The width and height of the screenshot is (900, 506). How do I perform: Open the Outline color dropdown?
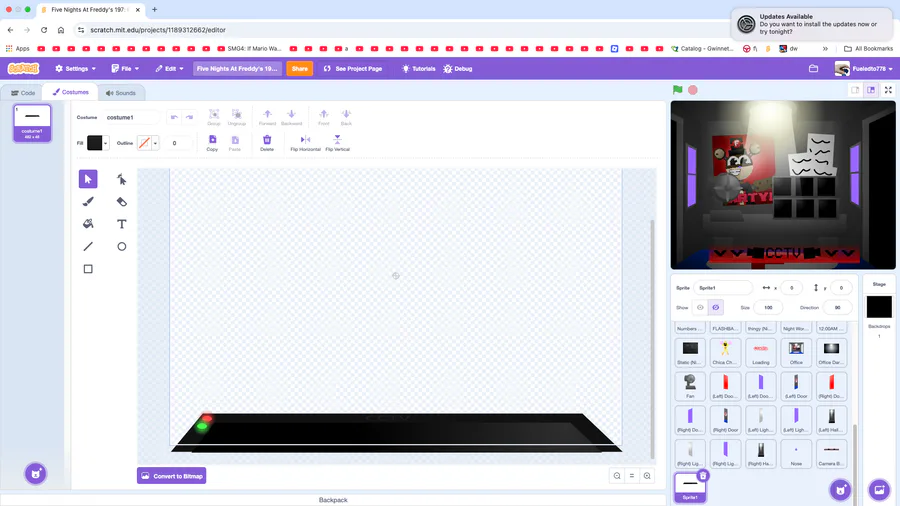pyautogui.click(x=155, y=143)
